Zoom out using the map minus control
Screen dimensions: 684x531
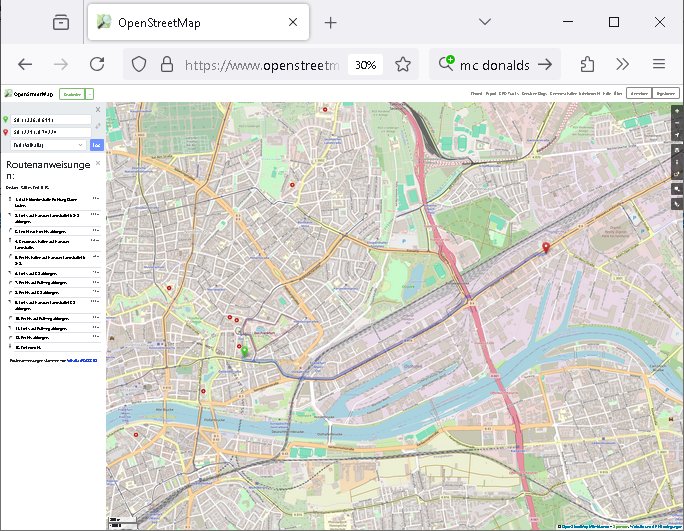coord(677,122)
